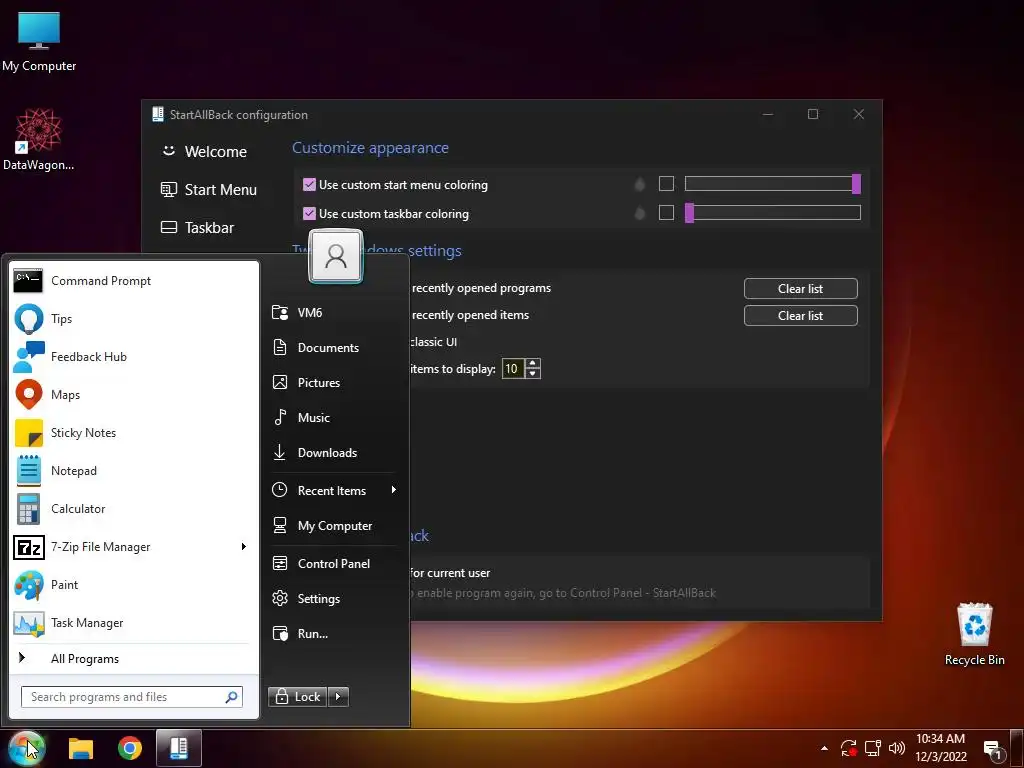The image size is (1024, 768).
Task: Click network tray icon
Action: [x=872, y=748]
